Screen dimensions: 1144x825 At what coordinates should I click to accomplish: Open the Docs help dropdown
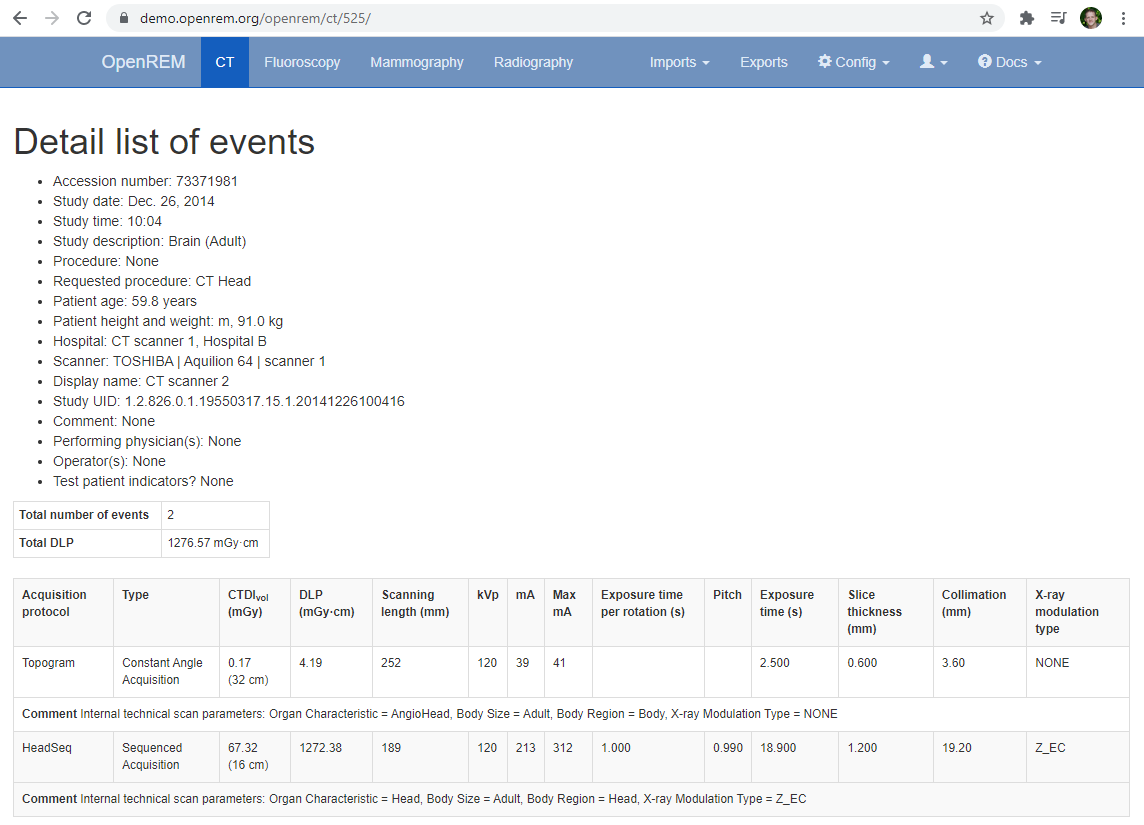(1010, 62)
